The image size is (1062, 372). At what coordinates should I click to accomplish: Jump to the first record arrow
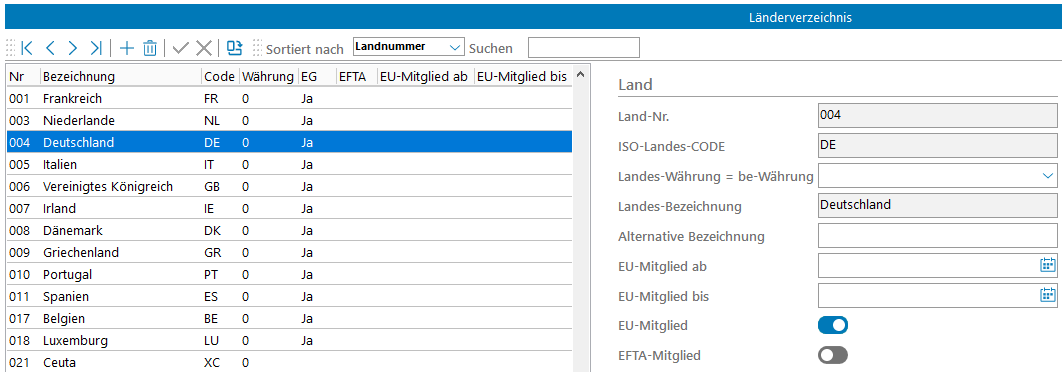click(27, 48)
